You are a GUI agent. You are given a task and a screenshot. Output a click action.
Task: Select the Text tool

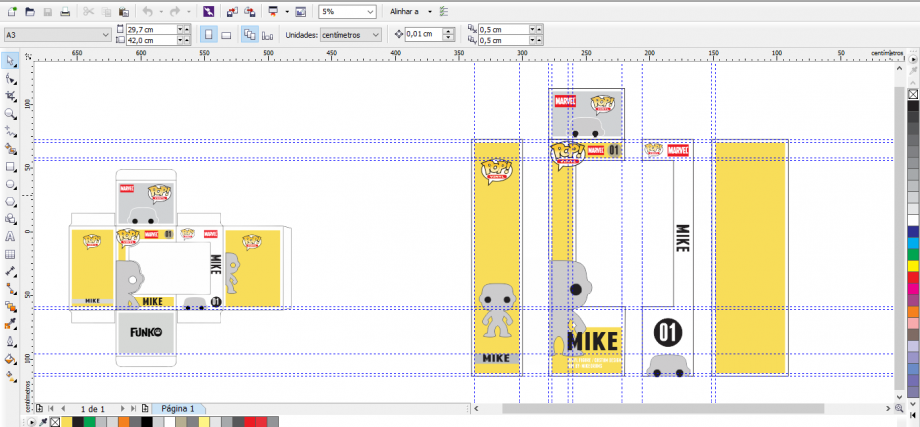[11, 236]
